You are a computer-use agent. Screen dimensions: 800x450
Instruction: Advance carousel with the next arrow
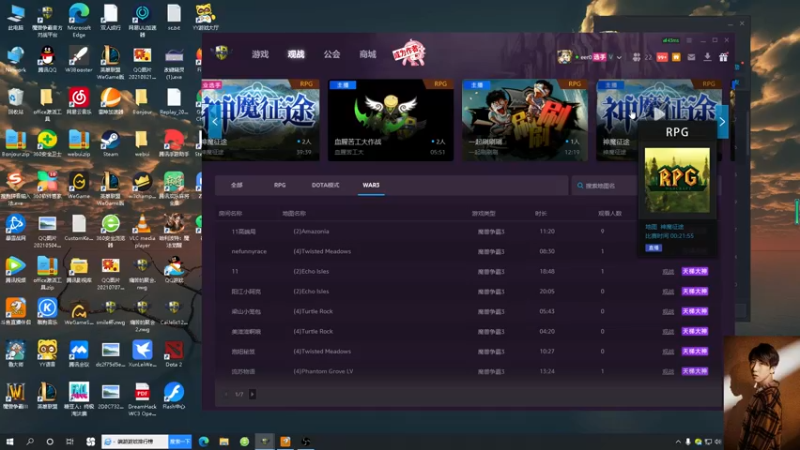[x=722, y=121]
